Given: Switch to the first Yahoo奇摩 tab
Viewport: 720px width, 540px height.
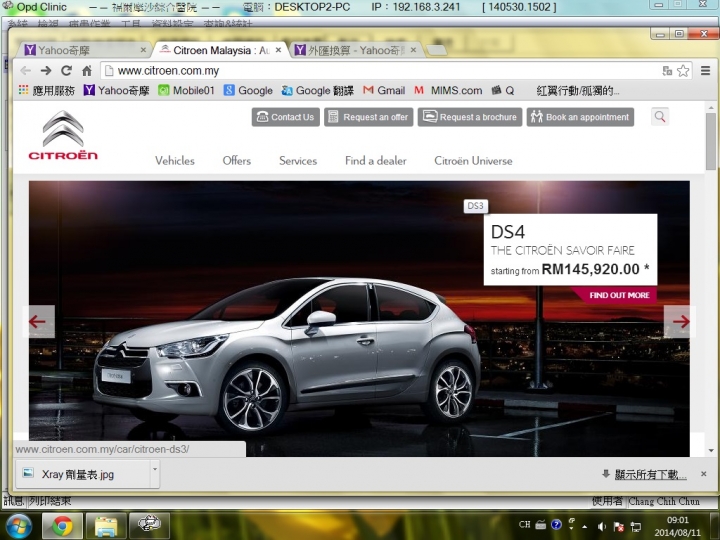Looking at the screenshot, I should click(x=83, y=50).
